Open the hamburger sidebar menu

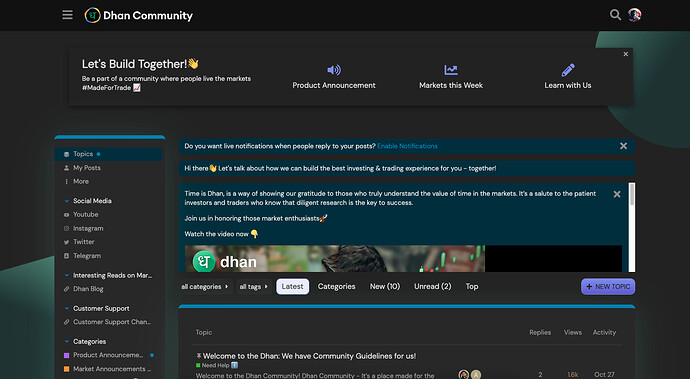[x=67, y=15]
